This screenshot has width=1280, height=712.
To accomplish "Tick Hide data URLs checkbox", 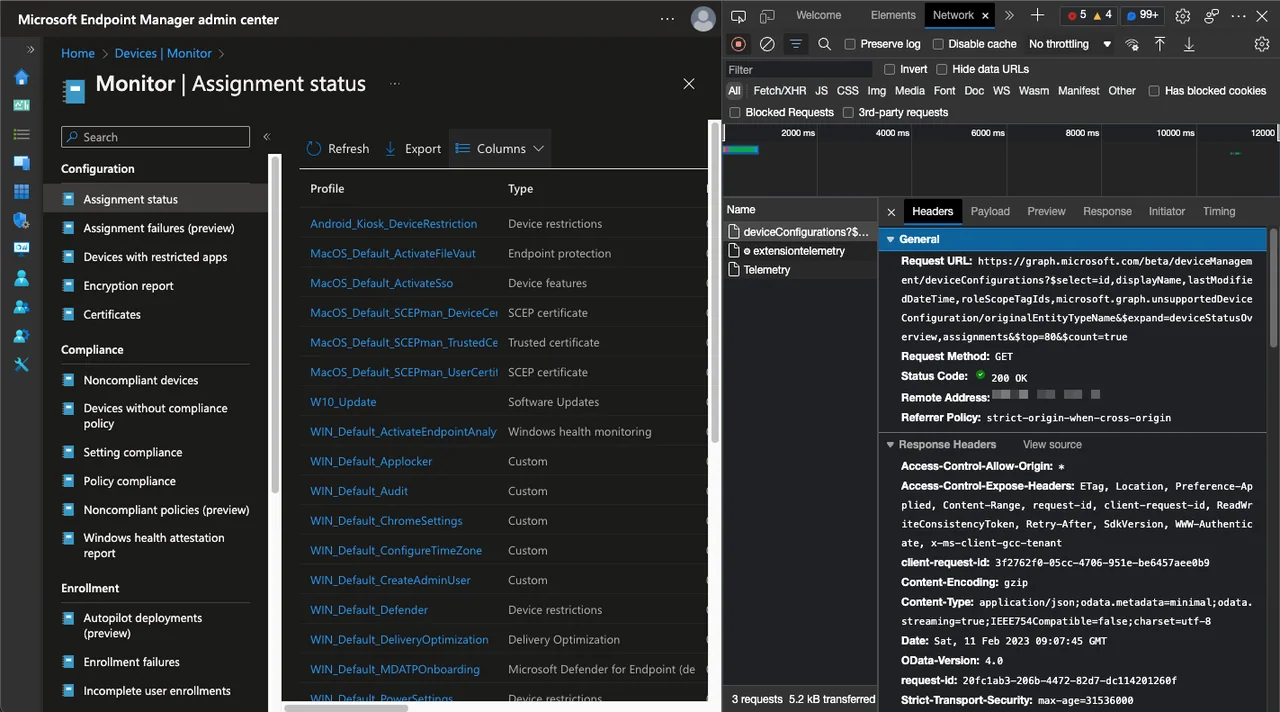I will click(942, 69).
